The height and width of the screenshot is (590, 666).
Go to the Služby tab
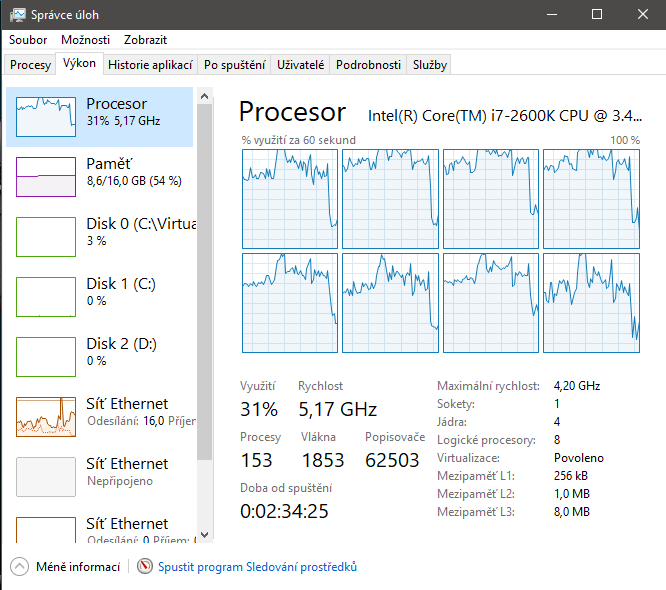coord(430,65)
